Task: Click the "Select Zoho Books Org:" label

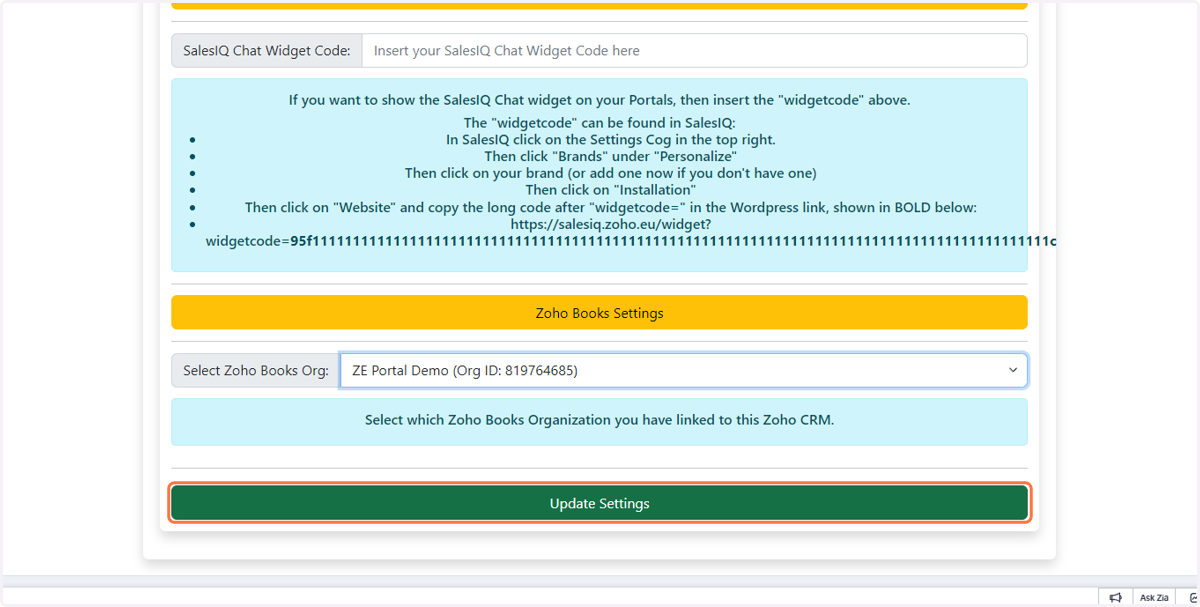Action: coord(256,370)
